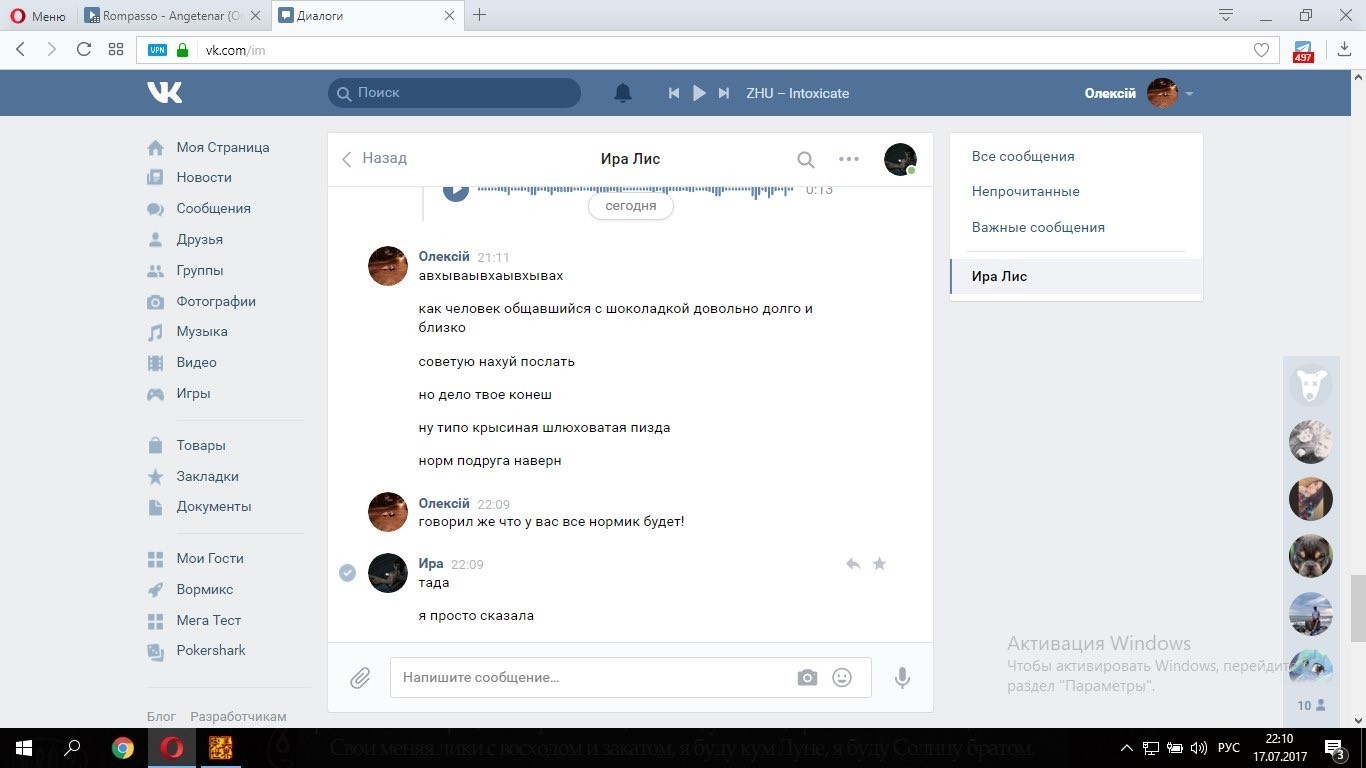Image resolution: width=1366 pixels, height=768 pixels.
Task: Click the Напишите сообщение text field
Action: [590, 678]
